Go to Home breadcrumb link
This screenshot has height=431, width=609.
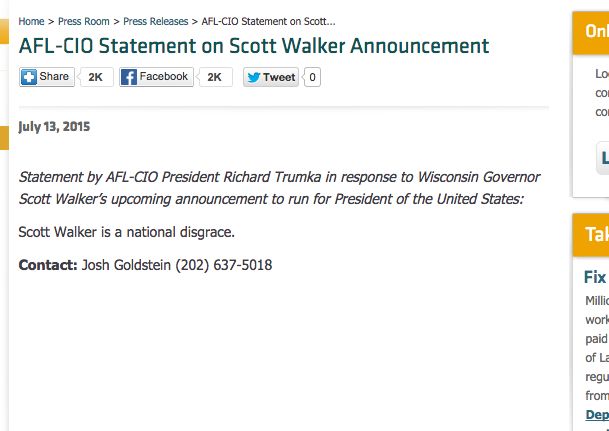pos(31,21)
